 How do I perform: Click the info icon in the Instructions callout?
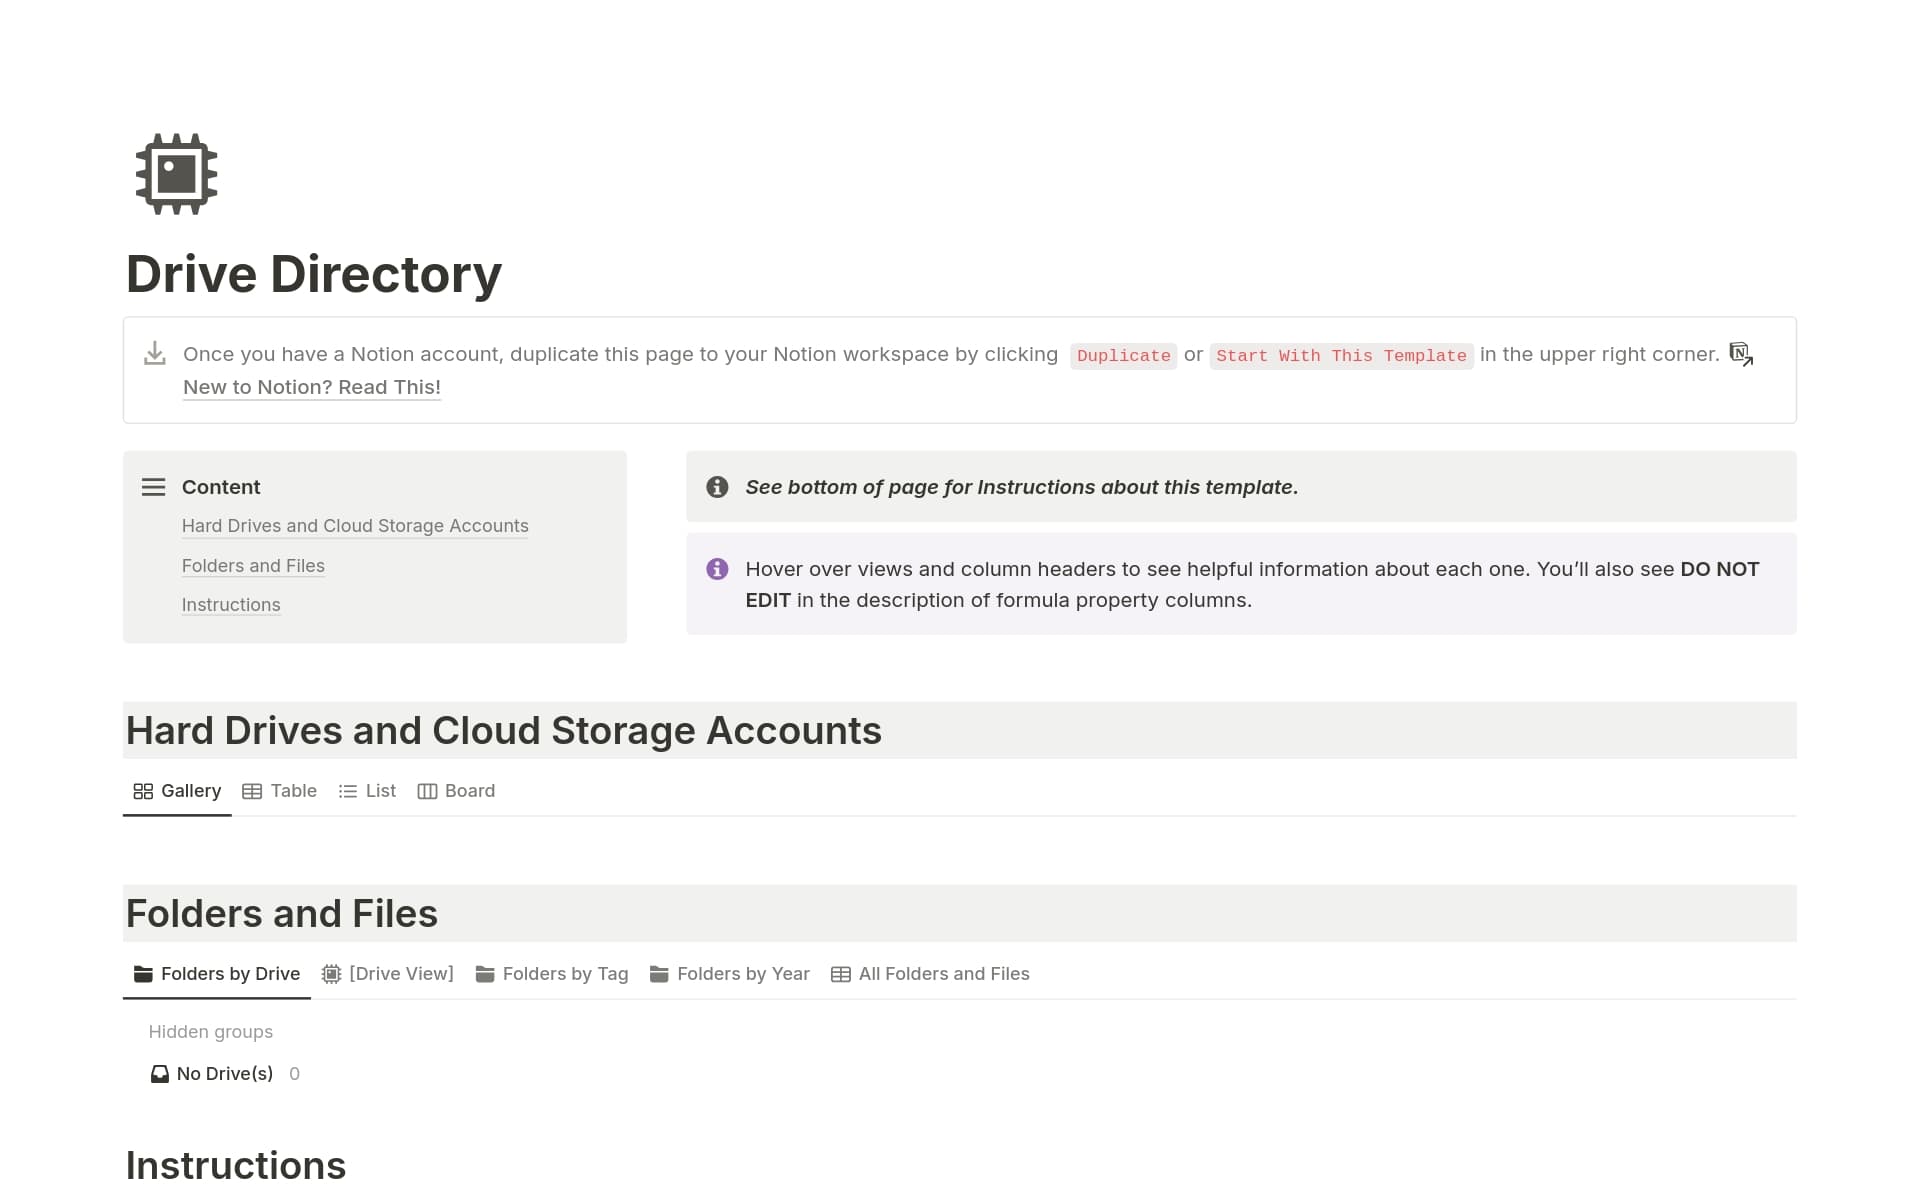(x=717, y=487)
